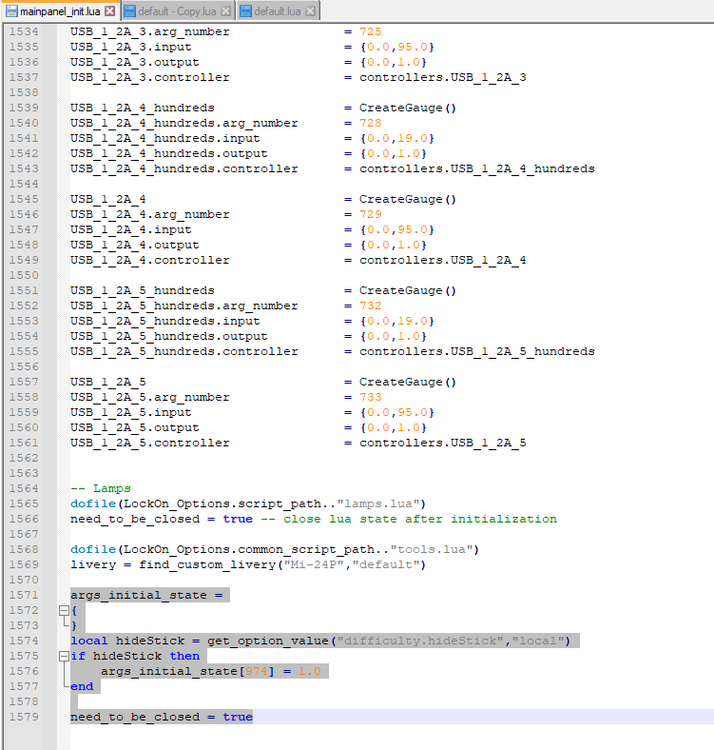714x750 pixels.
Task: Click {0.0,95.0} on line 1547
Action: tap(397, 230)
